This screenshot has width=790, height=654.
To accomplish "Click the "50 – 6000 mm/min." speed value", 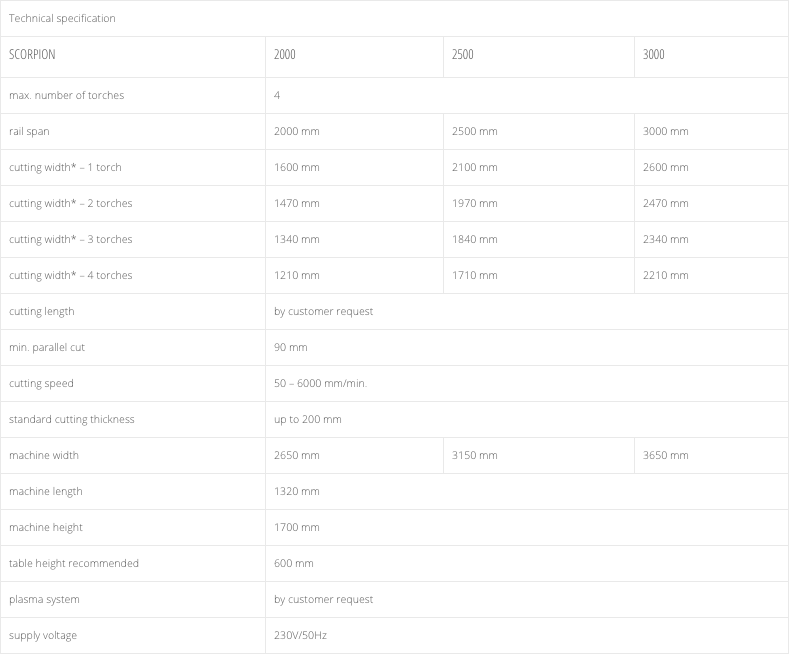I will point(321,383).
